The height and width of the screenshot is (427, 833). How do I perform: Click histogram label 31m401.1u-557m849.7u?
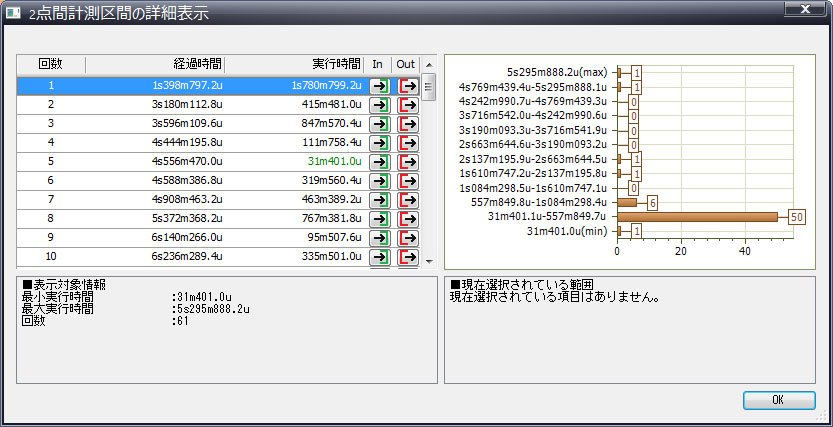pyautogui.click(x=548, y=217)
